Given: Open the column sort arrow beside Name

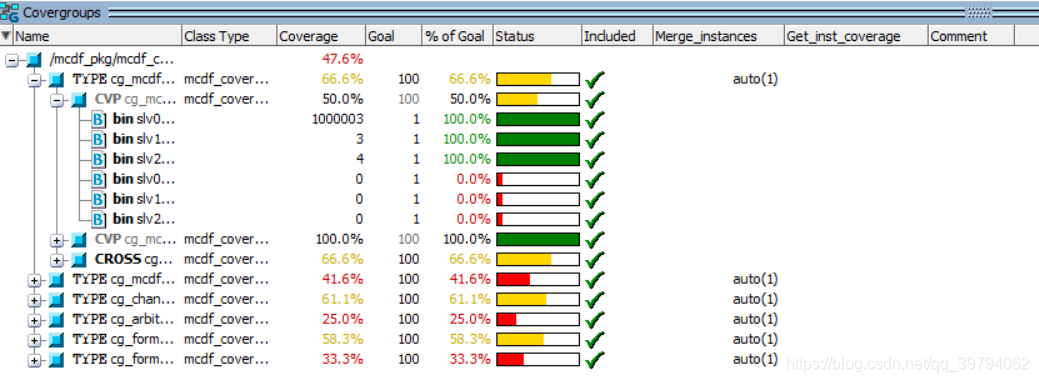Looking at the screenshot, I should [x=6, y=36].
